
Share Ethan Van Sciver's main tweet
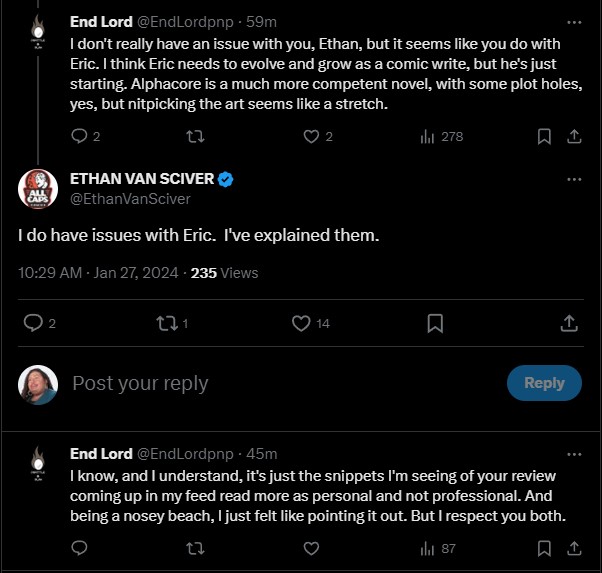pyautogui.click(x=569, y=323)
